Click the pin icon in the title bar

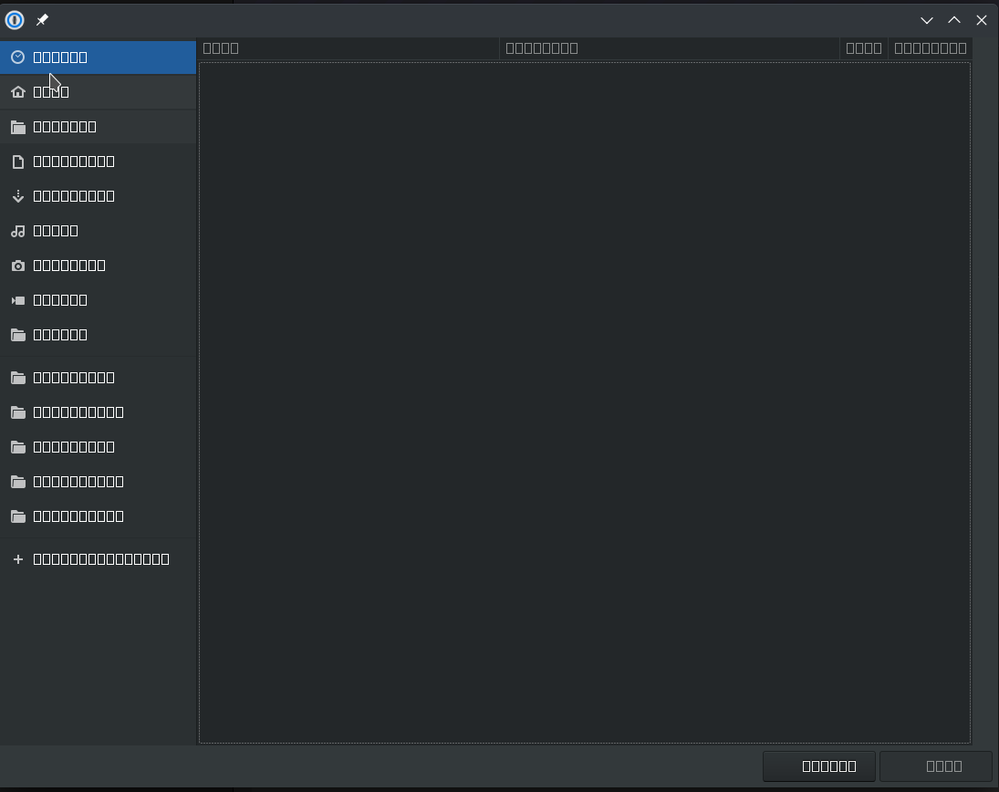point(42,20)
